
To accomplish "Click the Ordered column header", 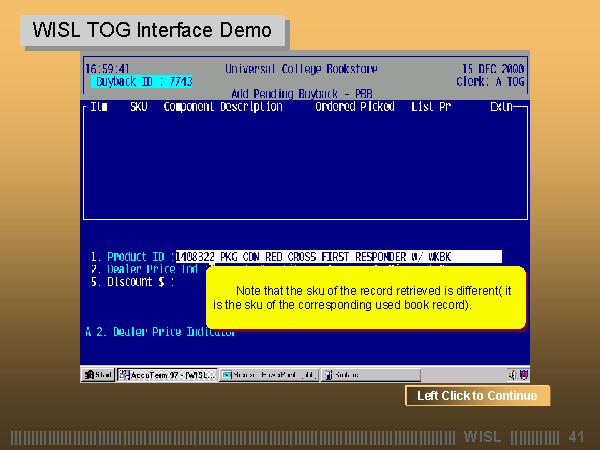I will pos(336,106).
